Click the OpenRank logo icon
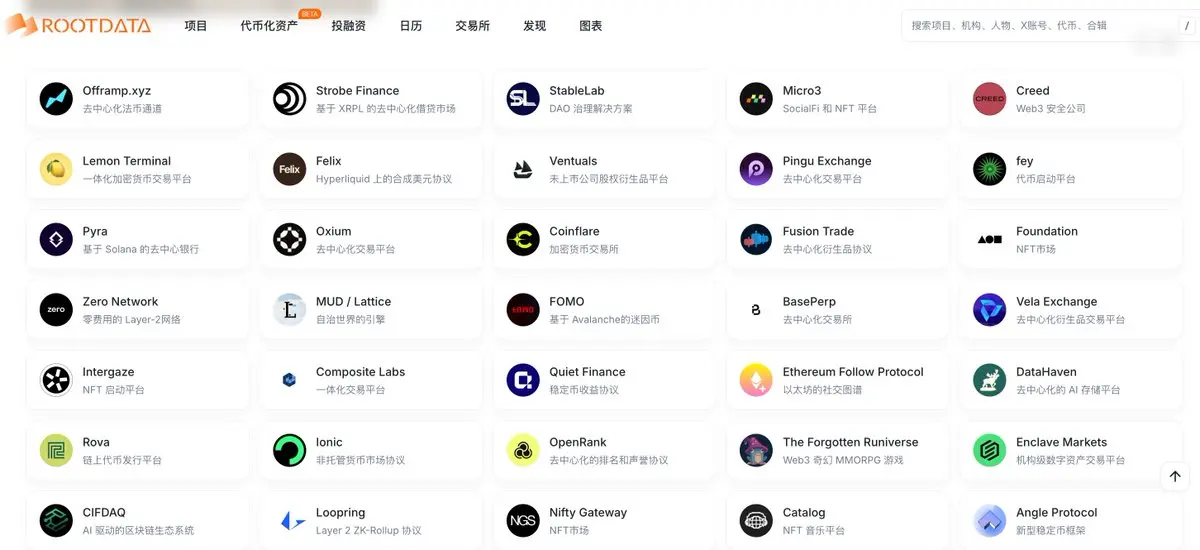Screen dimensions: 1200x550 (523, 450)
